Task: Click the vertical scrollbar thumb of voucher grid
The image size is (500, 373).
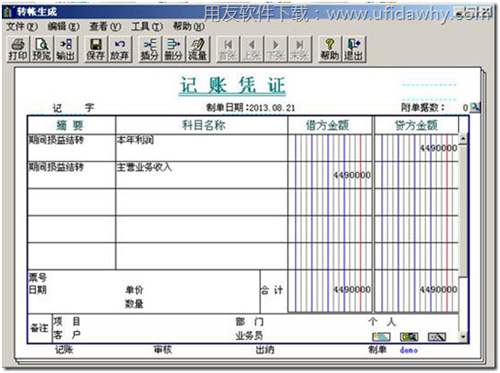Action: click(x=463, y=210)
